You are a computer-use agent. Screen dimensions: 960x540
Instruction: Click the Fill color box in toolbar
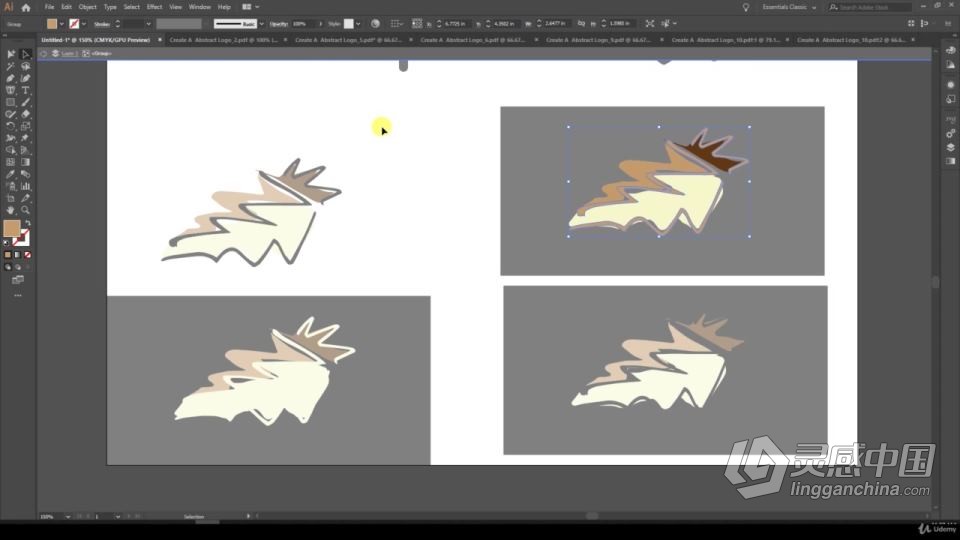12,228
